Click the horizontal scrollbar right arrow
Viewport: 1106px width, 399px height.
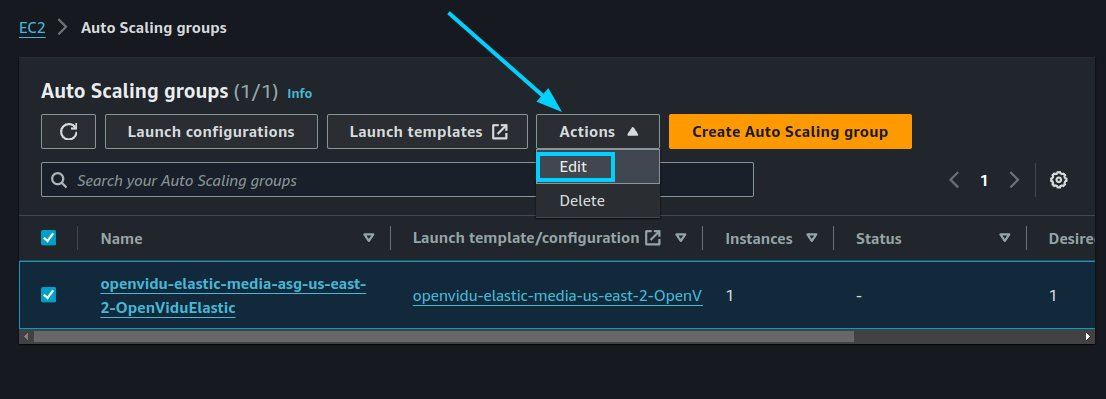click(x=1088, y=337)
